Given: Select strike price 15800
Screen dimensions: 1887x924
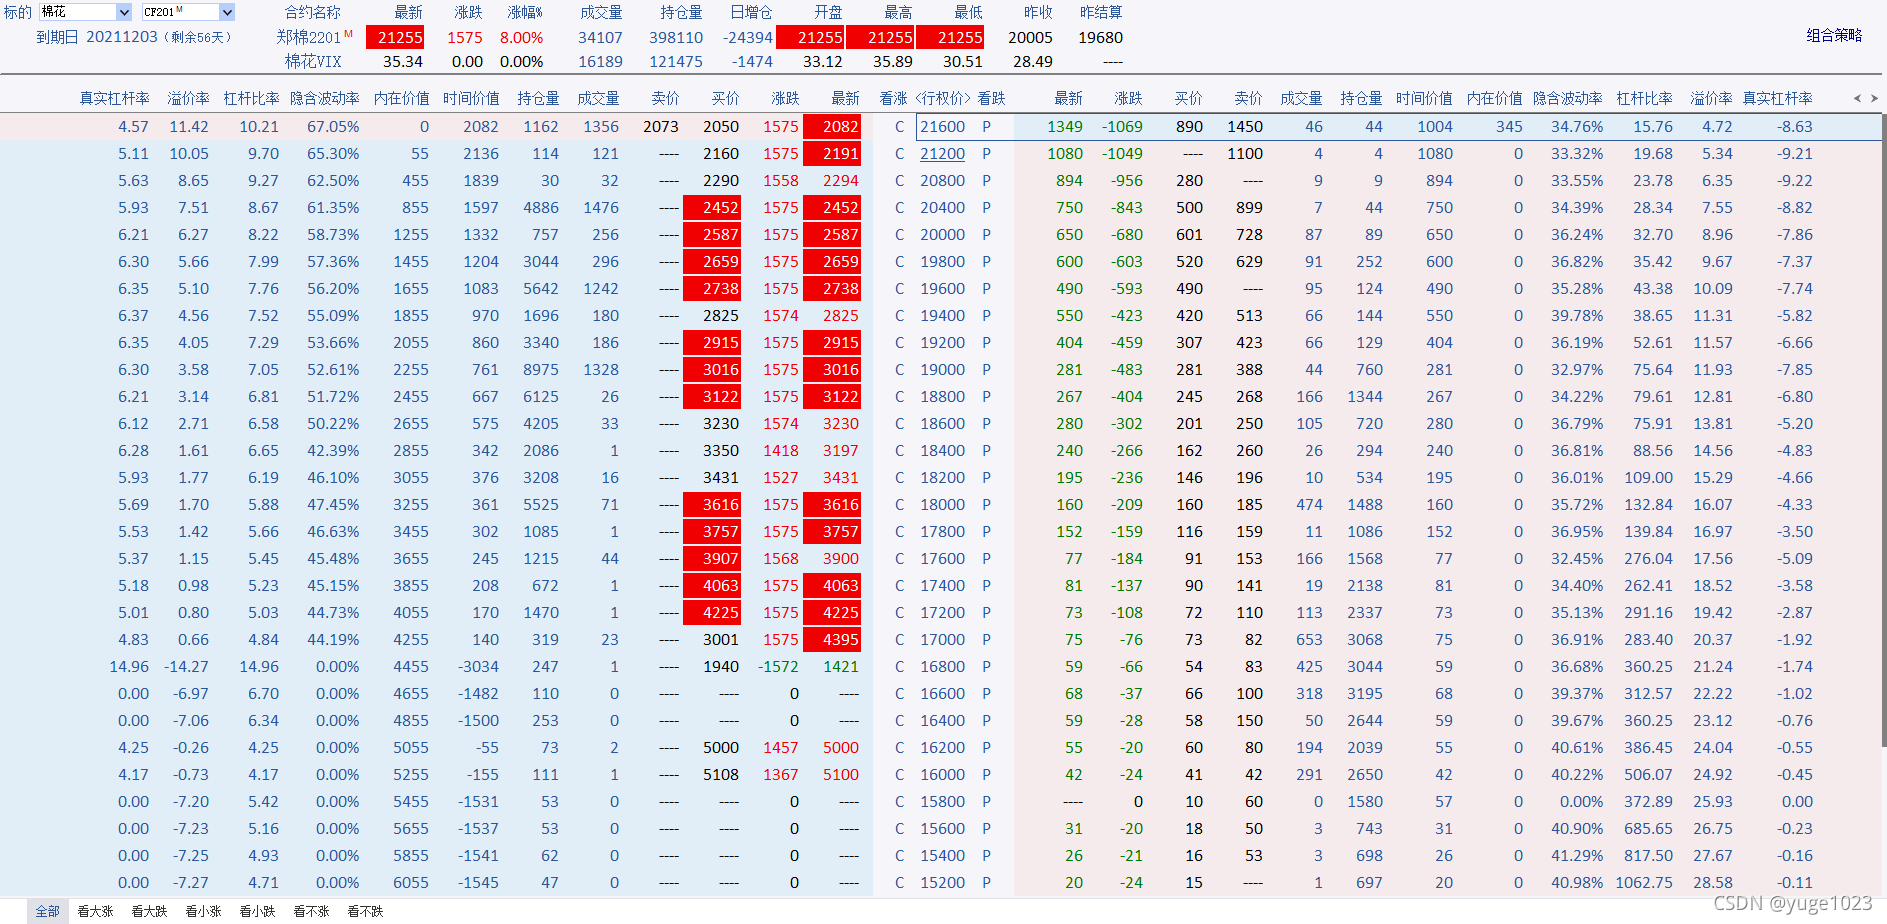Looking at the screenshot, I should pyautogui.click(x=943, y=802).
